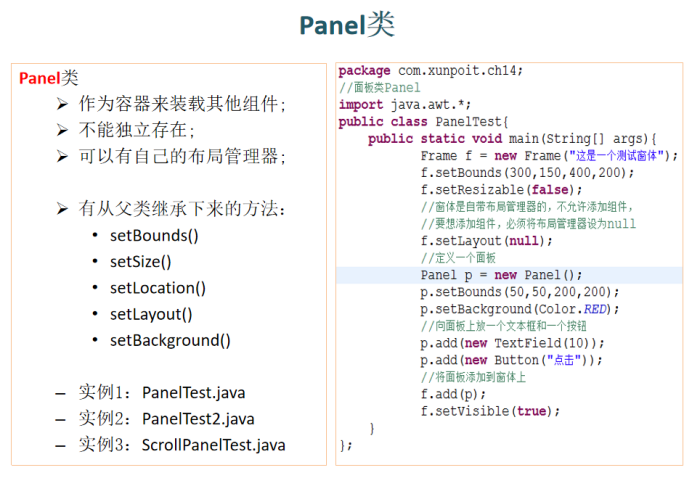This screenshot has height=479, width=692.
Task: Click the code line "package com.xunpoit.ch14;"
Action: tap(431, 71)
